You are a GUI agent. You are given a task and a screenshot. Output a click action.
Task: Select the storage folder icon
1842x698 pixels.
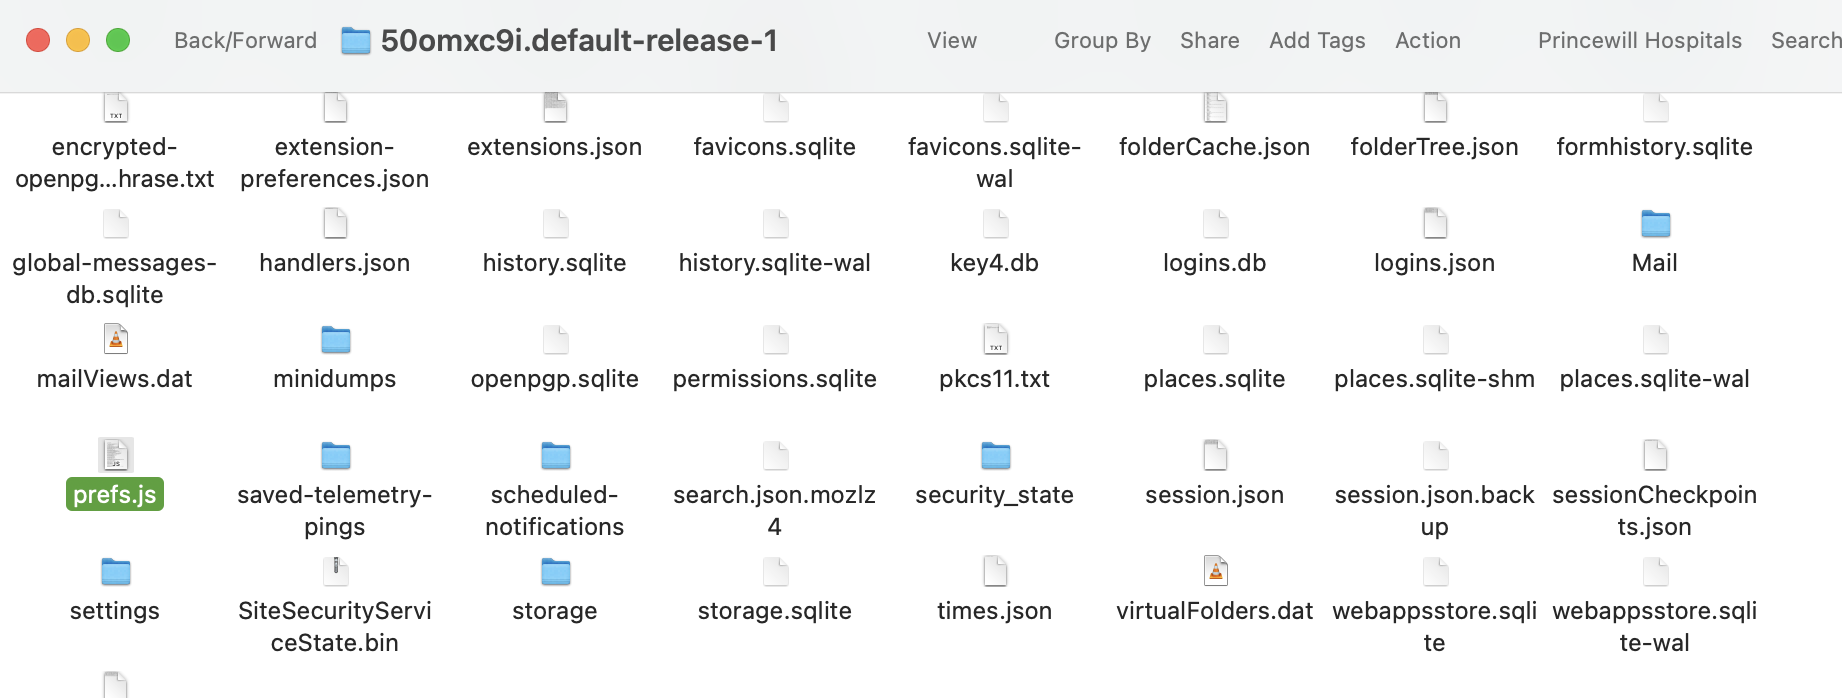(555, 572)
